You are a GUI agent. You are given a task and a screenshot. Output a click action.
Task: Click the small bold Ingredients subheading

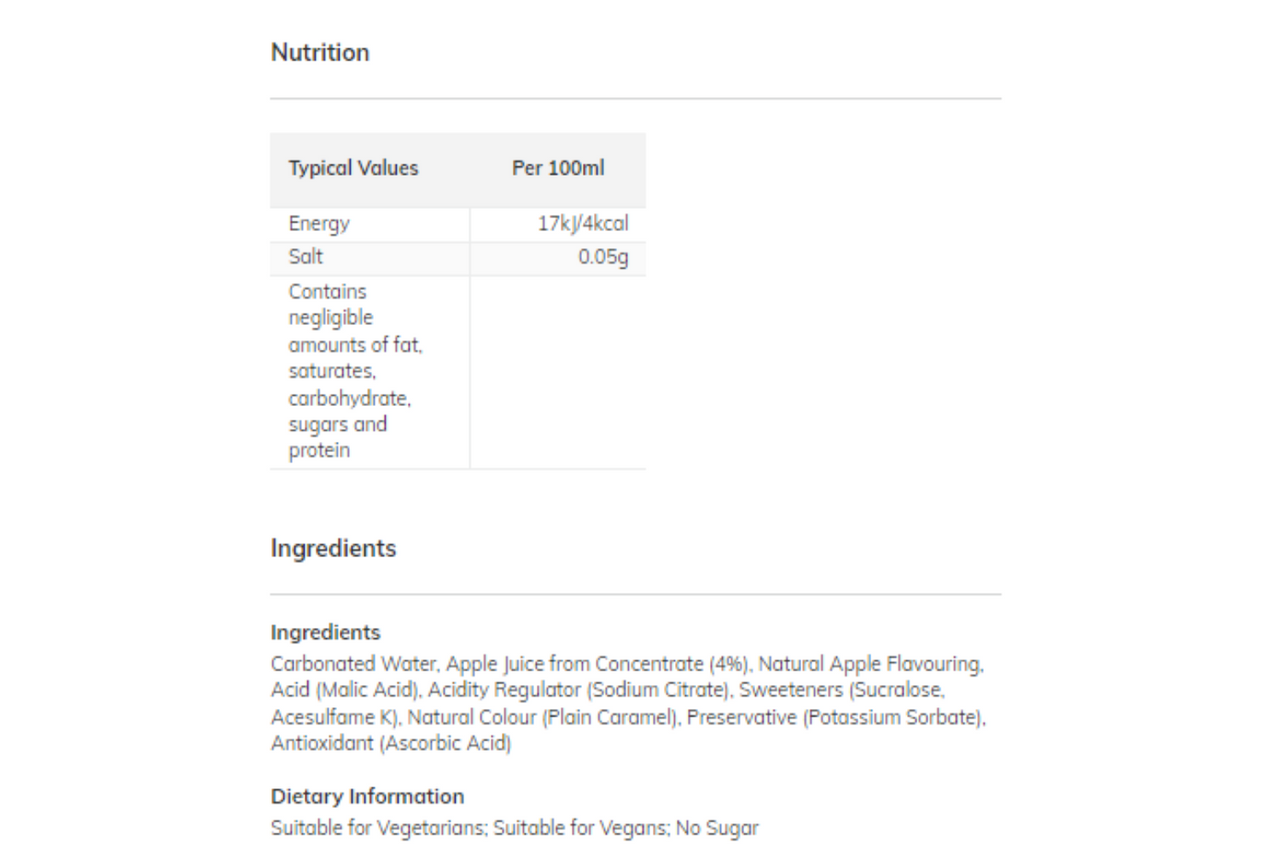(325, 633)
